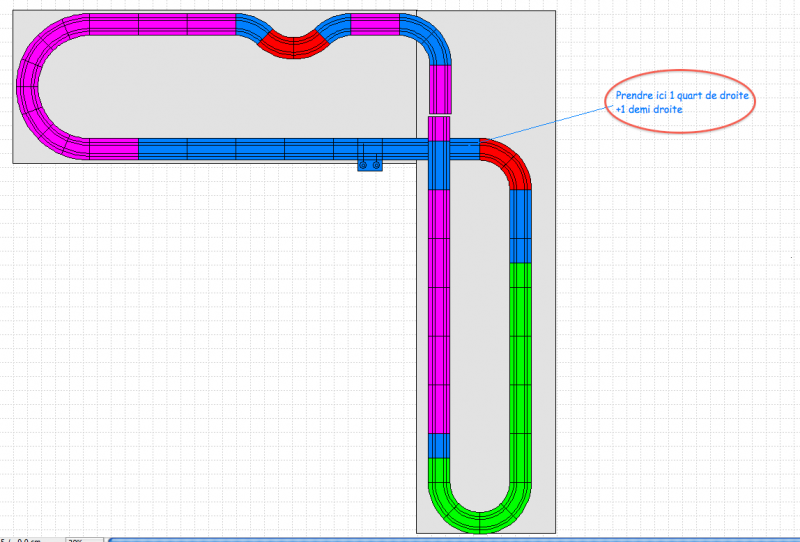Viewport: 800px width, 542px height.
Task: Select the short vertical magenta straight above crossing
Action: [x=441, y=88]
